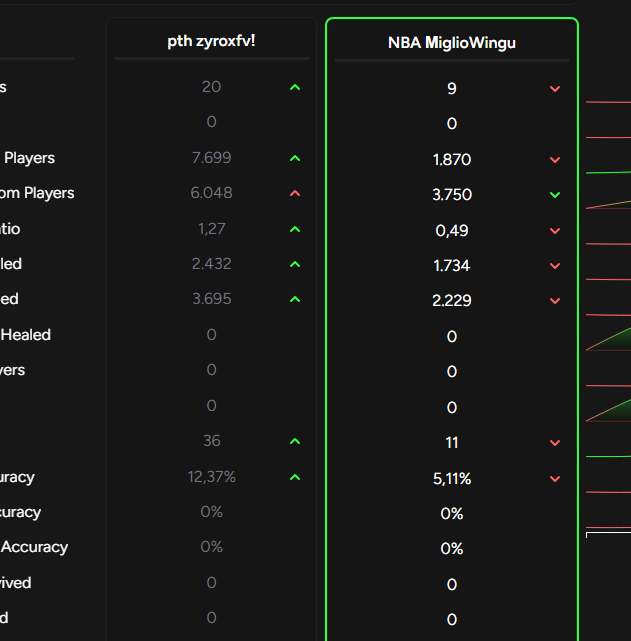This screenshot has width=631, height=641.
Task: Click value '1,27' in pth zyroxfv! column
Action: [211, 229]
